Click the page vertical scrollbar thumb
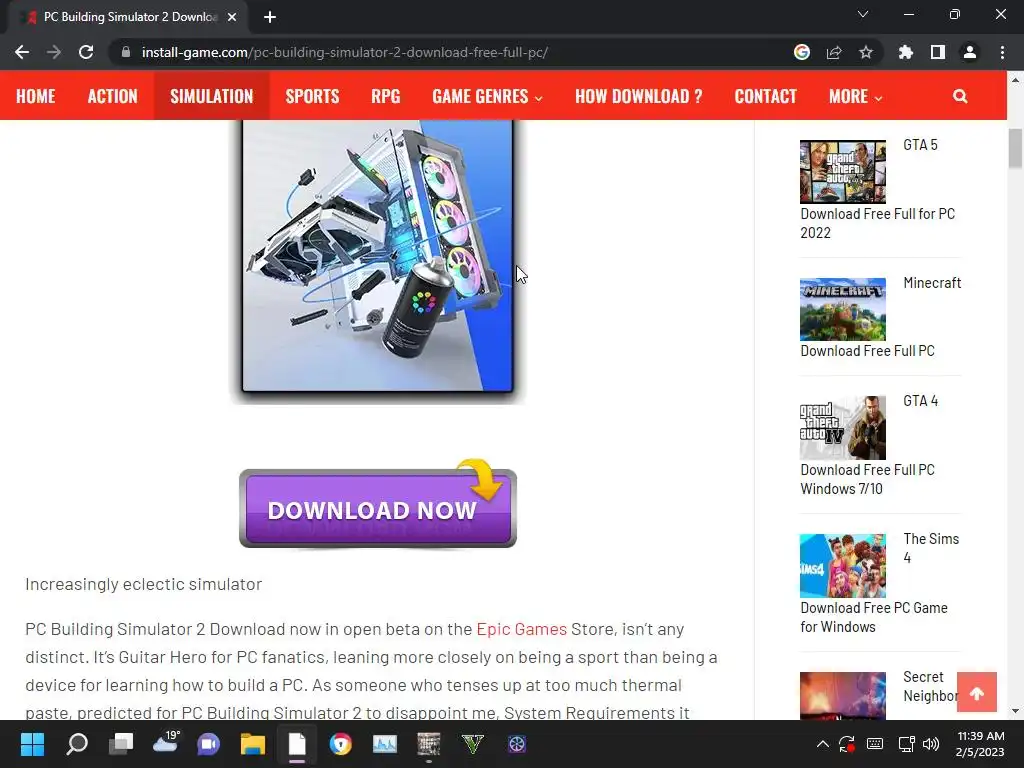The image size is (1024, 768). click(1015, 148)
